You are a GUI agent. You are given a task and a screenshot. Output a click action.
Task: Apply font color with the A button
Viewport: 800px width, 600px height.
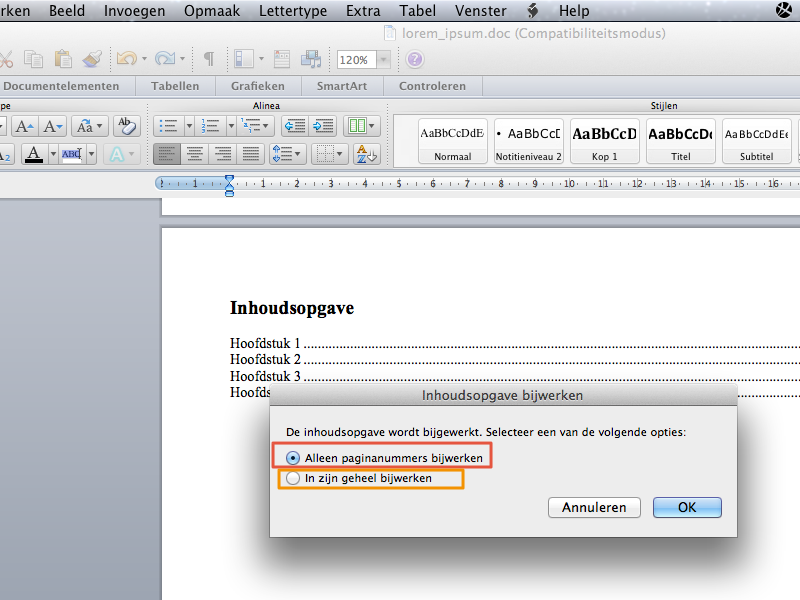point(34,154)
